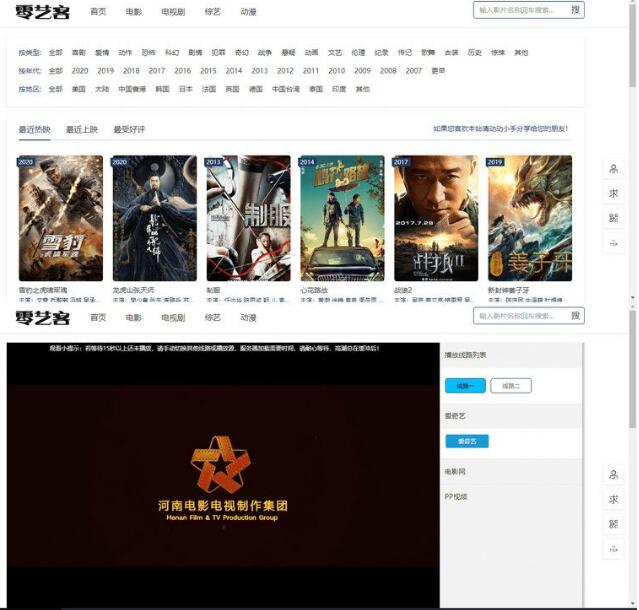The image size is (639, 610).
Task: Click the 搜 search button on the player page header
Action: [x=575, y=315]
